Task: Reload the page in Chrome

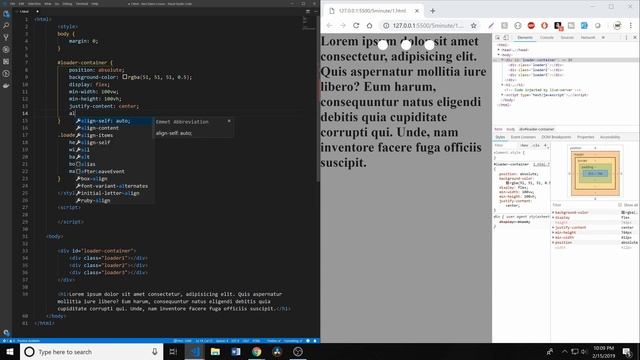Action: coord(356,25)
